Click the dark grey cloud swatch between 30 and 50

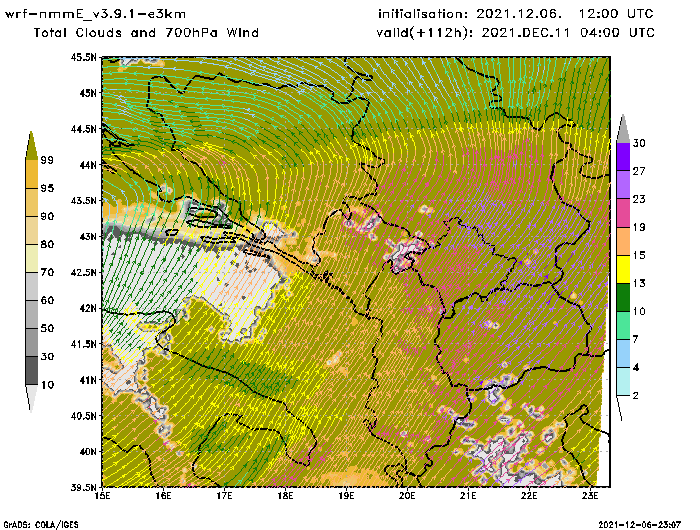coord(32,342)
